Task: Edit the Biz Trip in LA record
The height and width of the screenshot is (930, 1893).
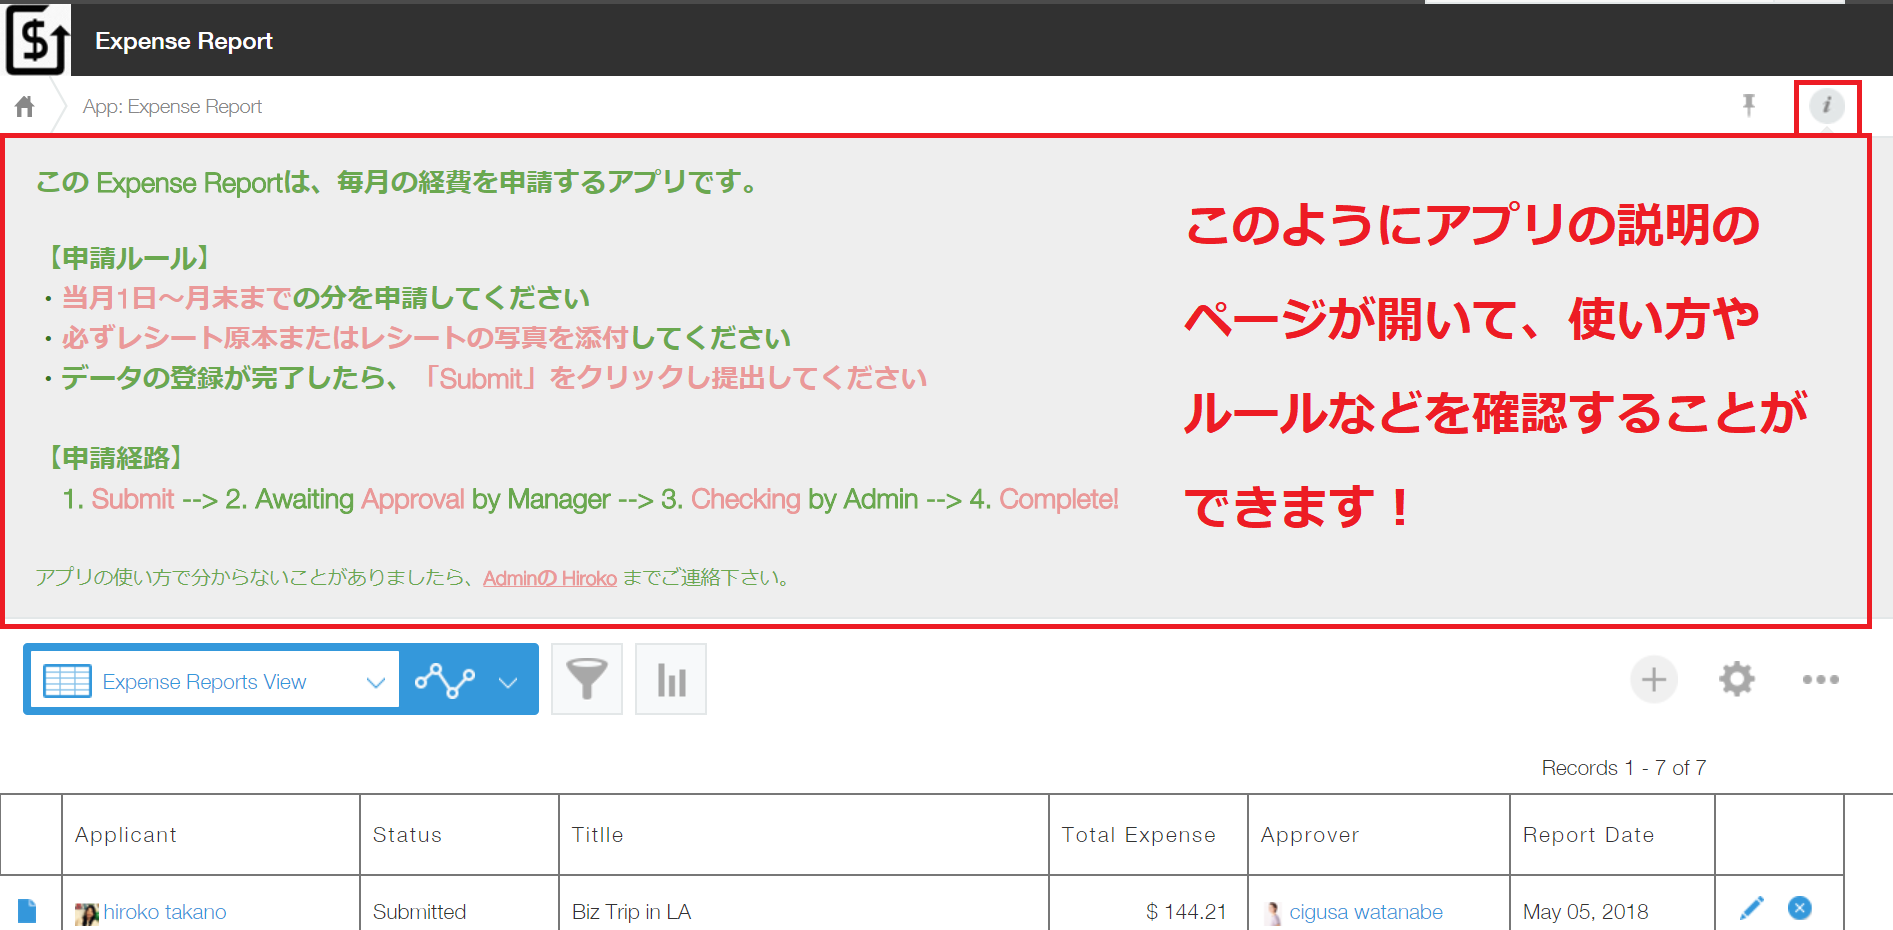Action: point(1751,908)
